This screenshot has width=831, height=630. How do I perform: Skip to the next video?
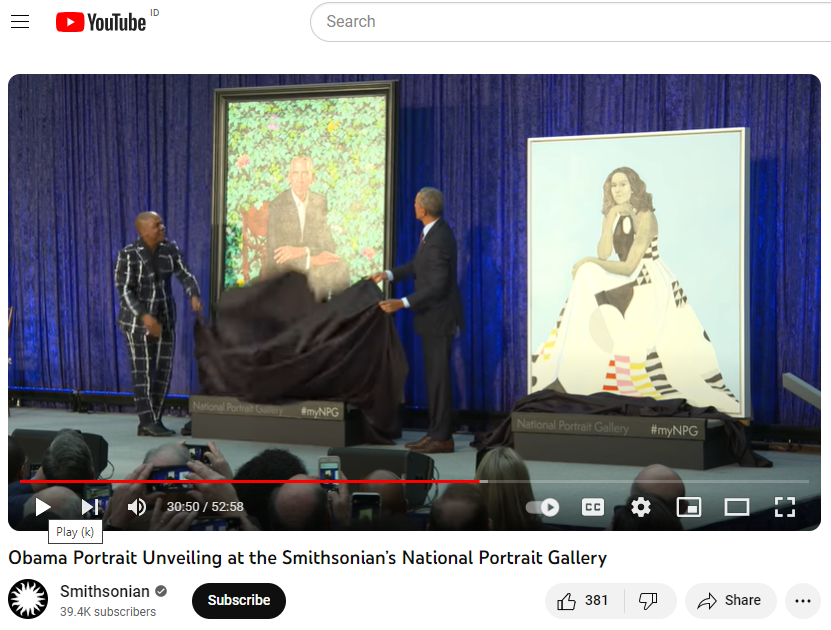click(90, 507)
